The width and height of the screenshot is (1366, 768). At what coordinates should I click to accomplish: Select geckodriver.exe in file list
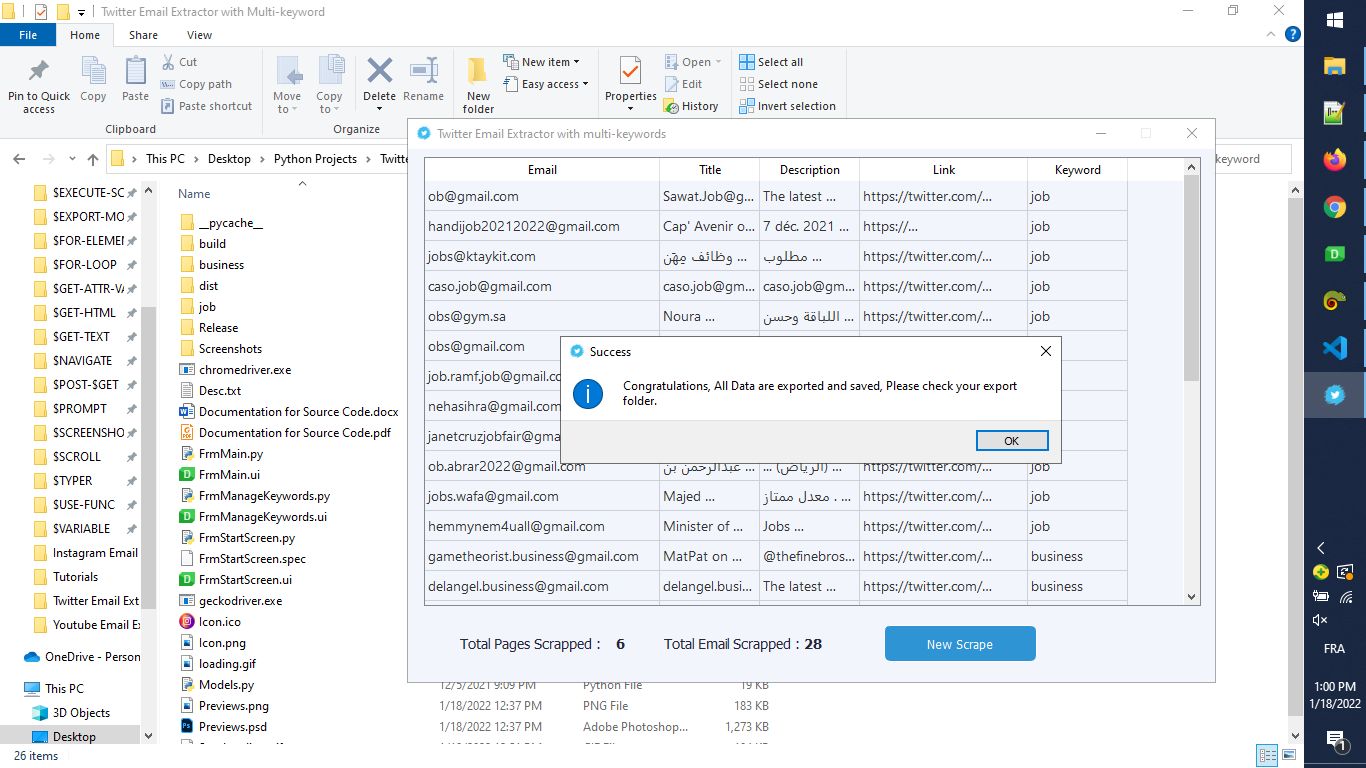point(240,601)
